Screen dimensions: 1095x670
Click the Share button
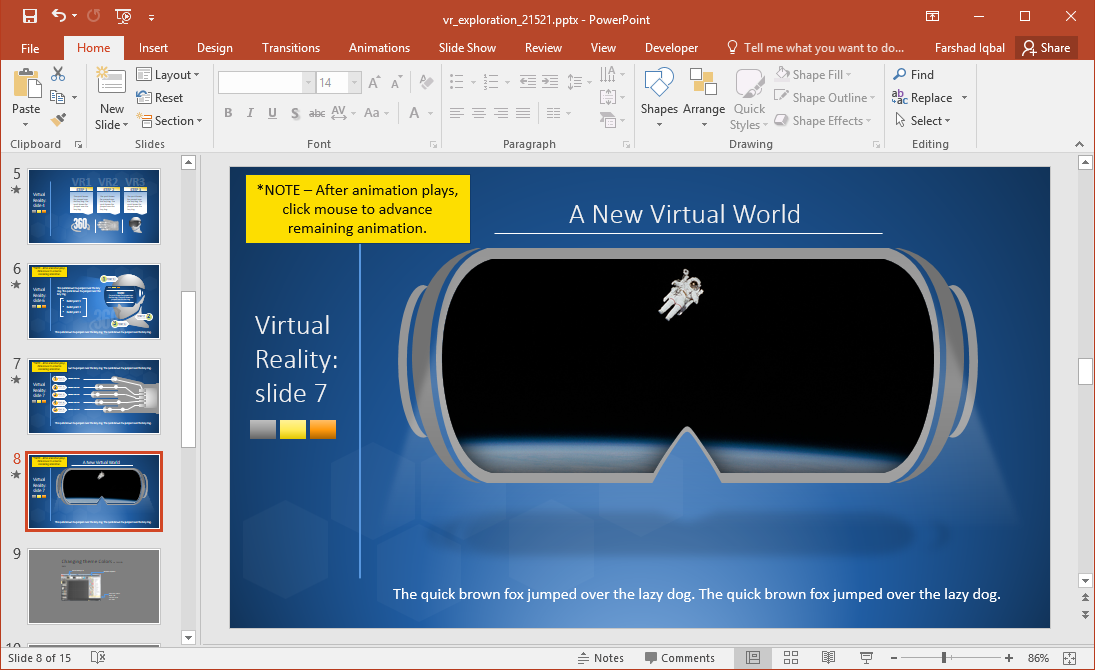1046,47
